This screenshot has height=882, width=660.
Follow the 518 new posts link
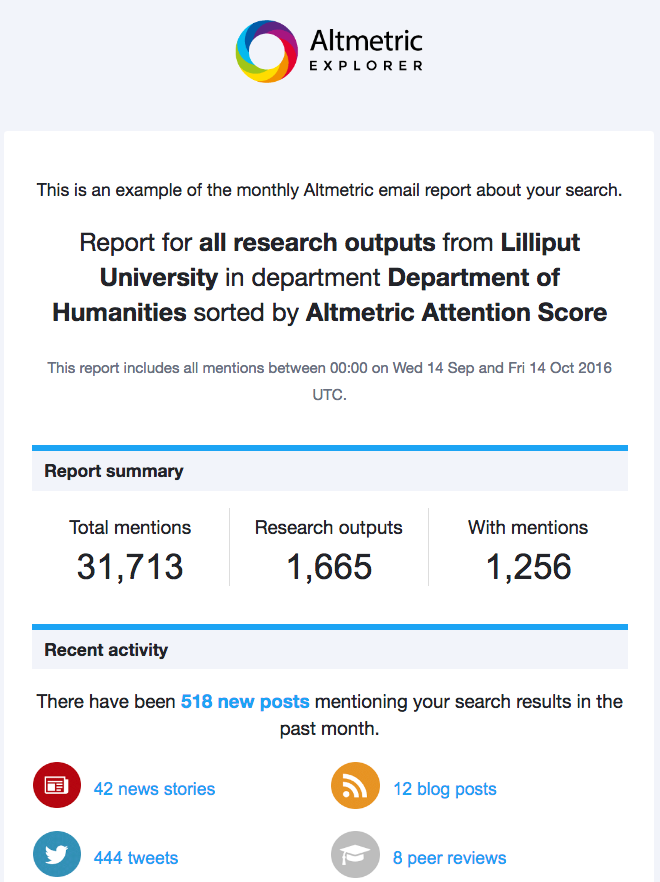(245, 702)
